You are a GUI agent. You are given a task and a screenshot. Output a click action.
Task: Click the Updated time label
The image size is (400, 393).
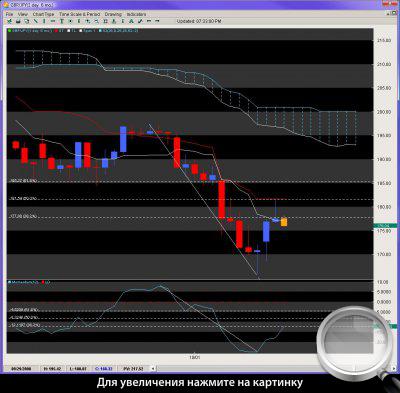click(199, 21)
